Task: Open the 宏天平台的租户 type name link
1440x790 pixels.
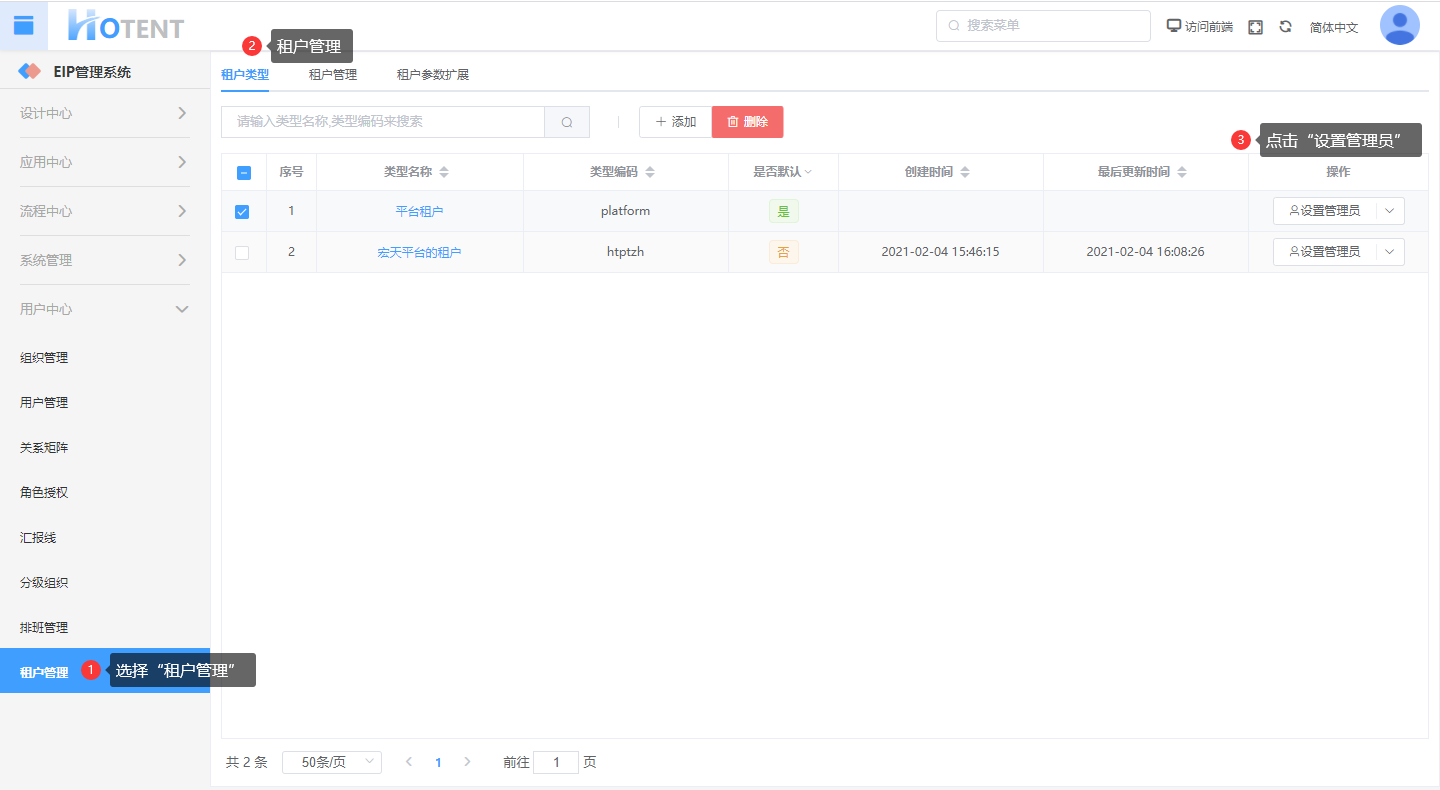Action: [x=419, y=253]
